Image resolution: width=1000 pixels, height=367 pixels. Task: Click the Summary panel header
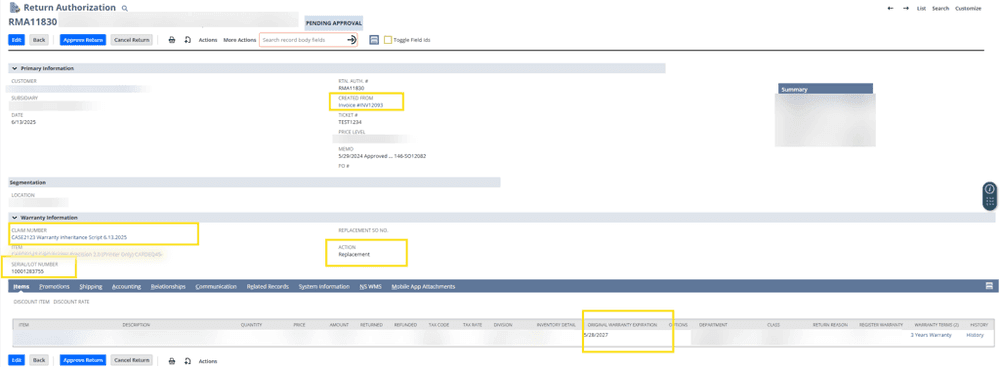pos(825,89)
